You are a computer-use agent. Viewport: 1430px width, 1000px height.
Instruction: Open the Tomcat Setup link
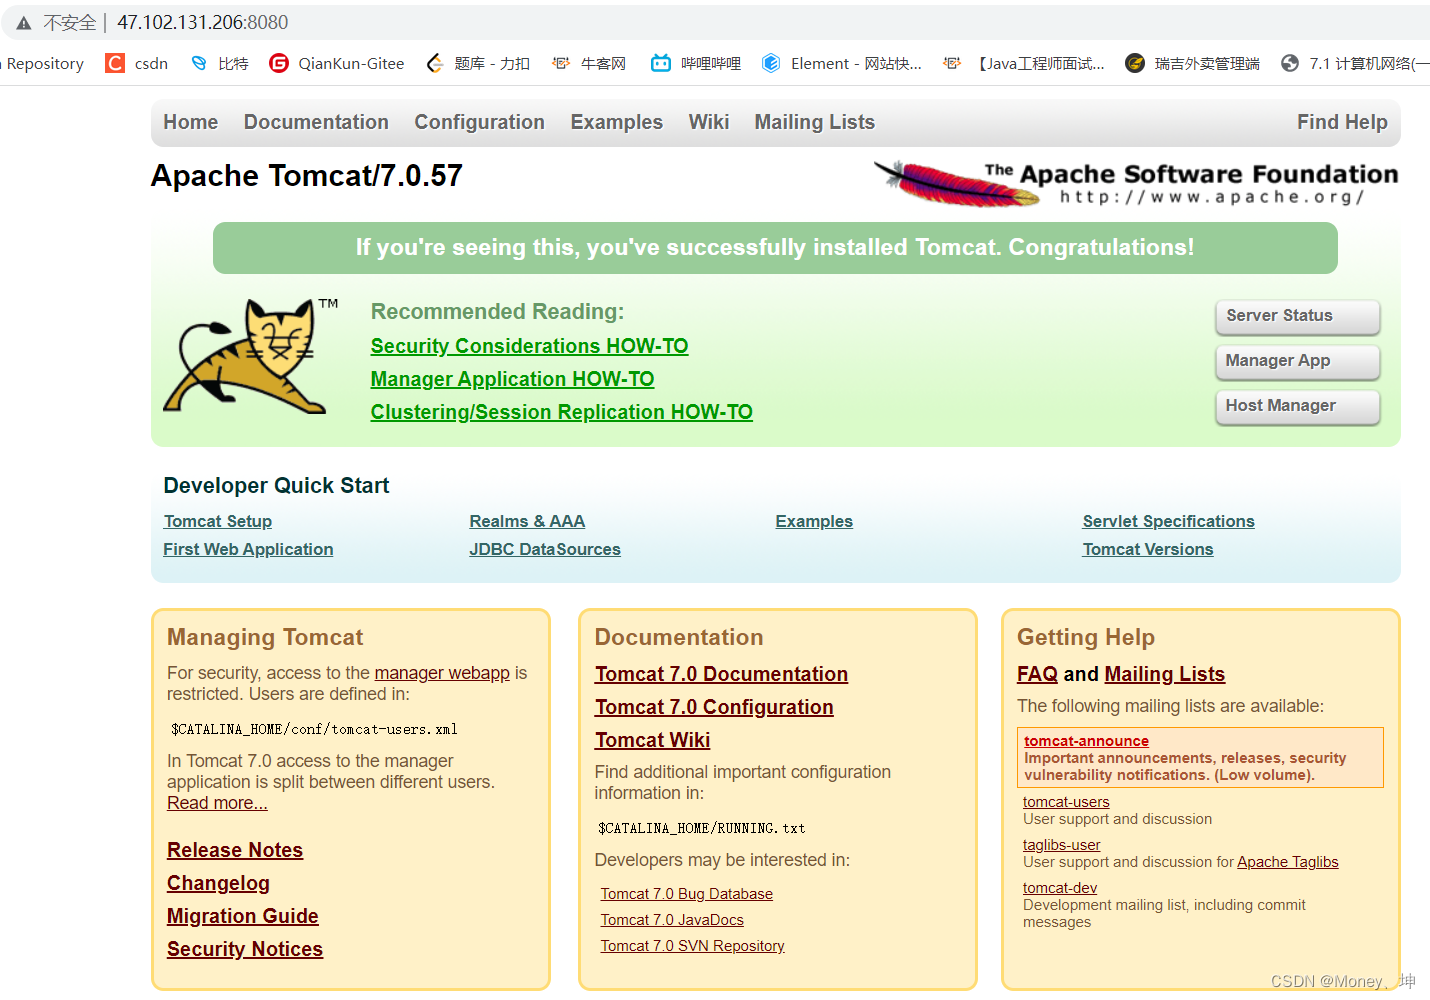(x=218, y=521)
